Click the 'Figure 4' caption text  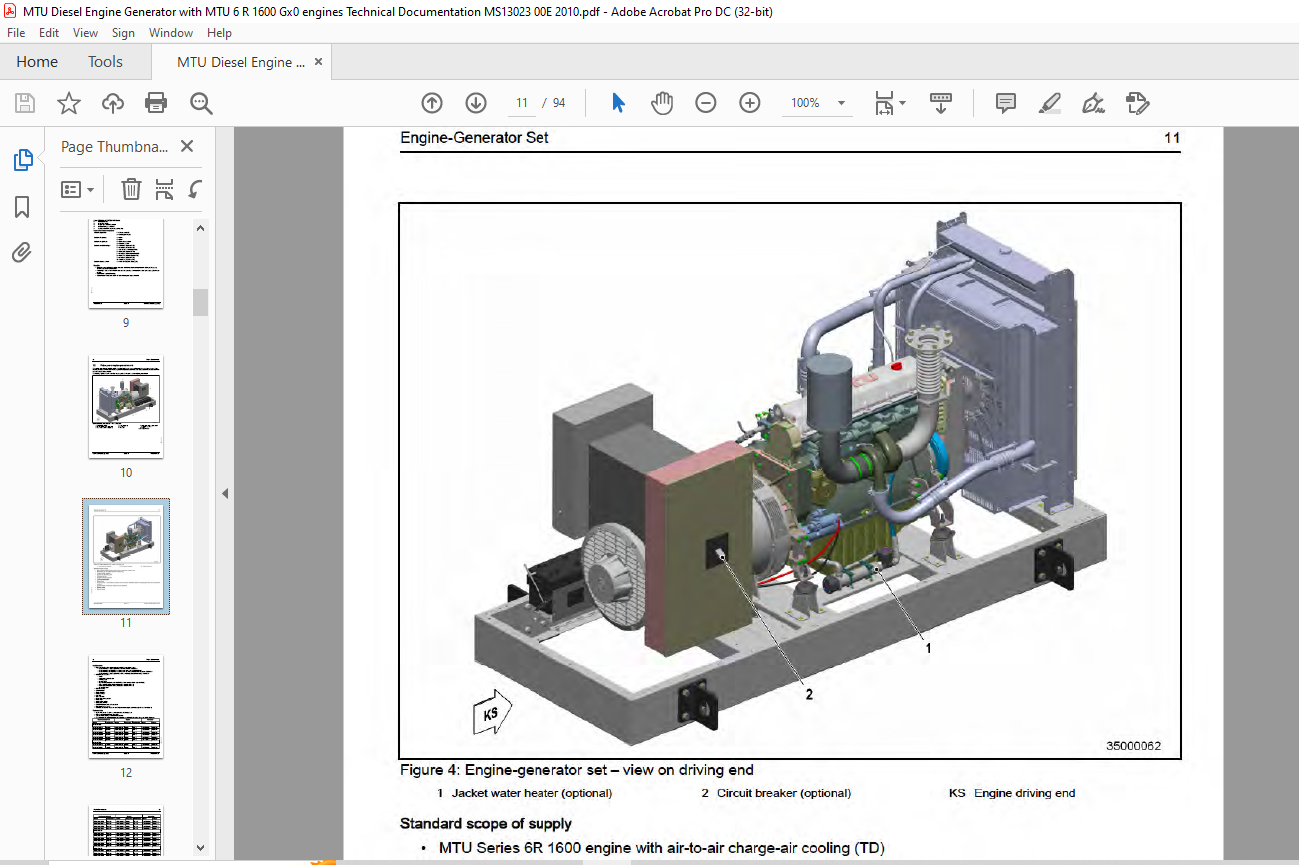click(577, 770)
